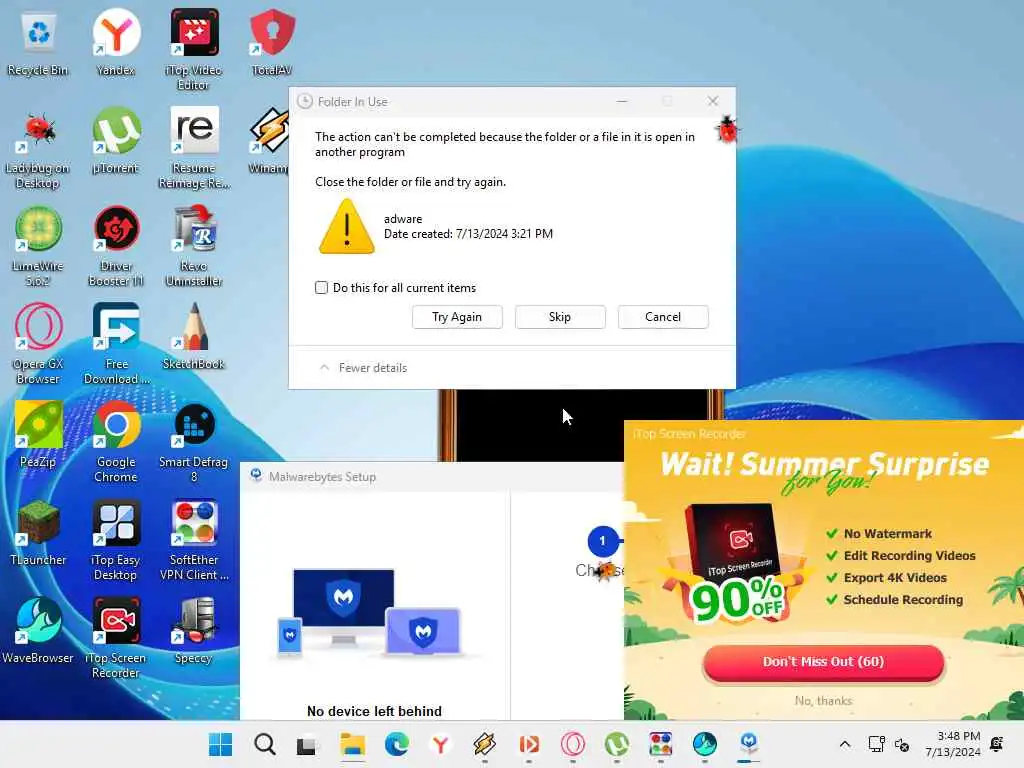Viewport: 1024px width, 768px height.
Task: Launch LimeWire 5.6.2 desktop icon
Action: coord(38,246)
